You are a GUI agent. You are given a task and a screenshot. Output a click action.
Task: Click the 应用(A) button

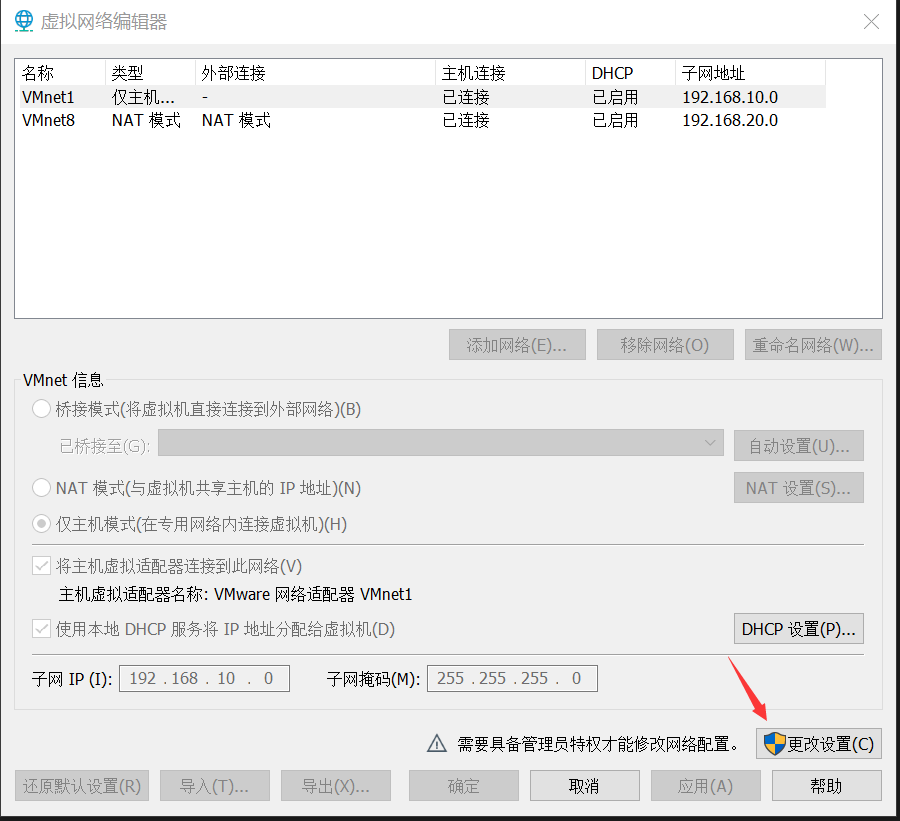coord(706,785)
